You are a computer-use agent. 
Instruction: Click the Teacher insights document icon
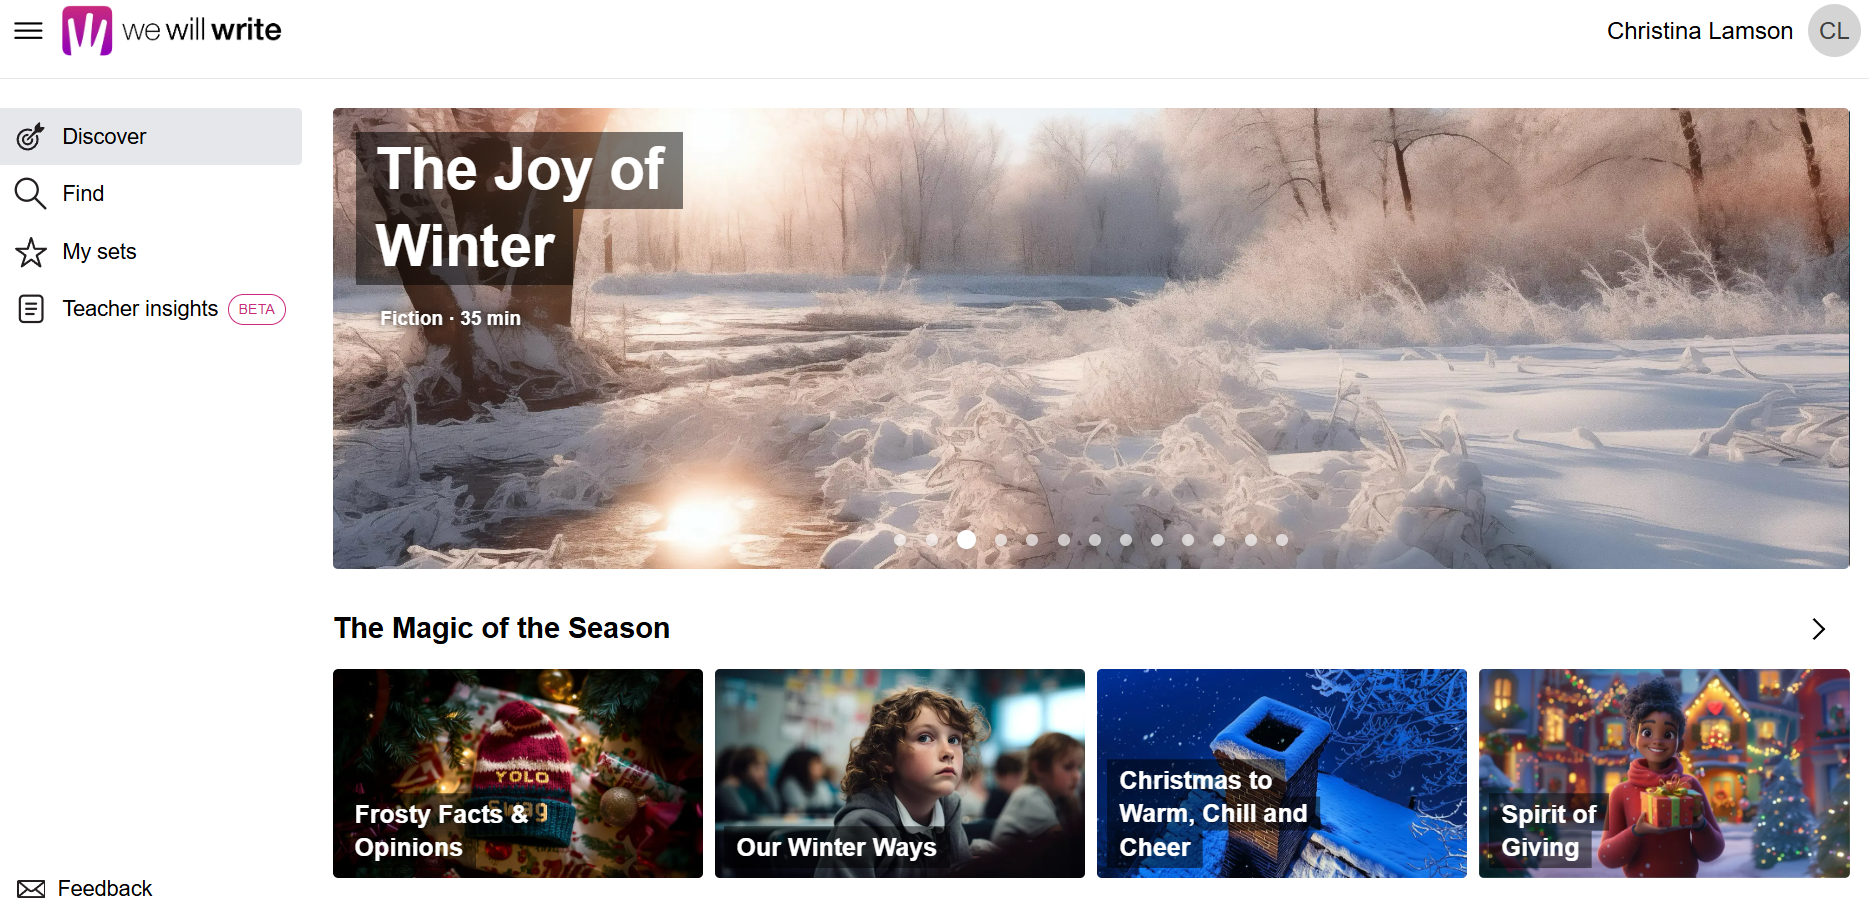[x=31, y=309]
